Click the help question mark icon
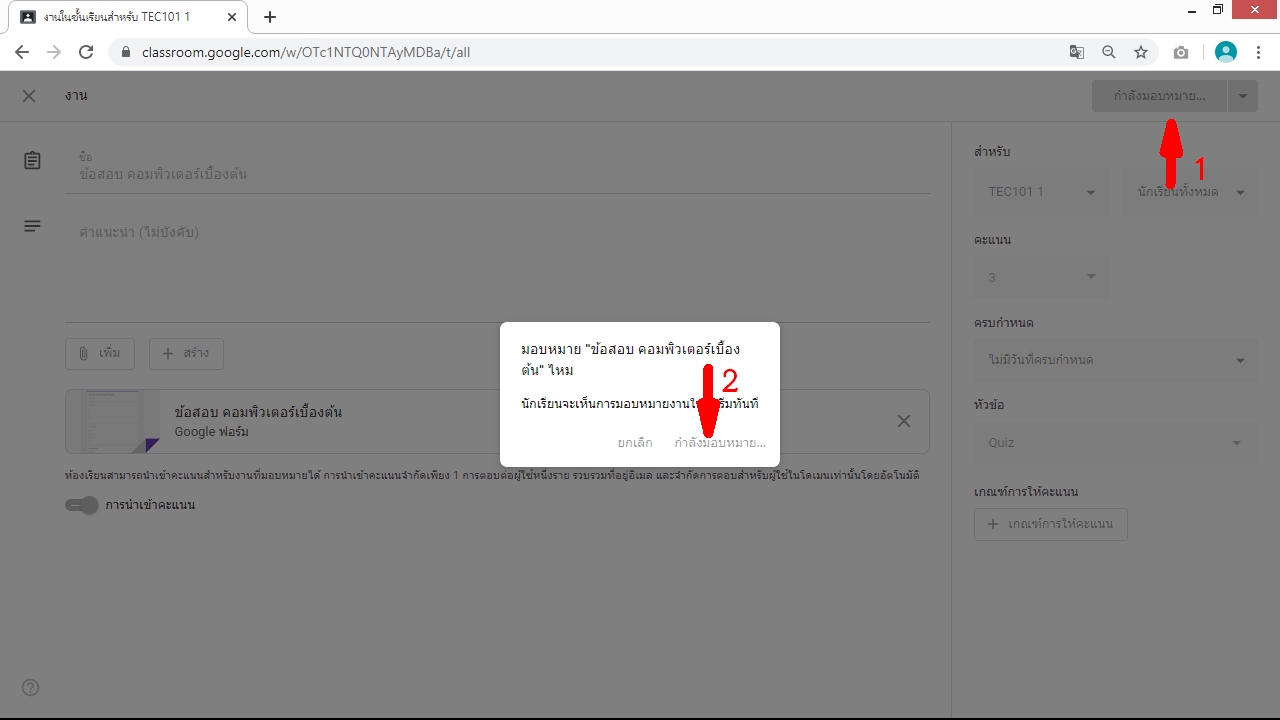The width and height of the screenshot is (1280, 720). (31, 687)
